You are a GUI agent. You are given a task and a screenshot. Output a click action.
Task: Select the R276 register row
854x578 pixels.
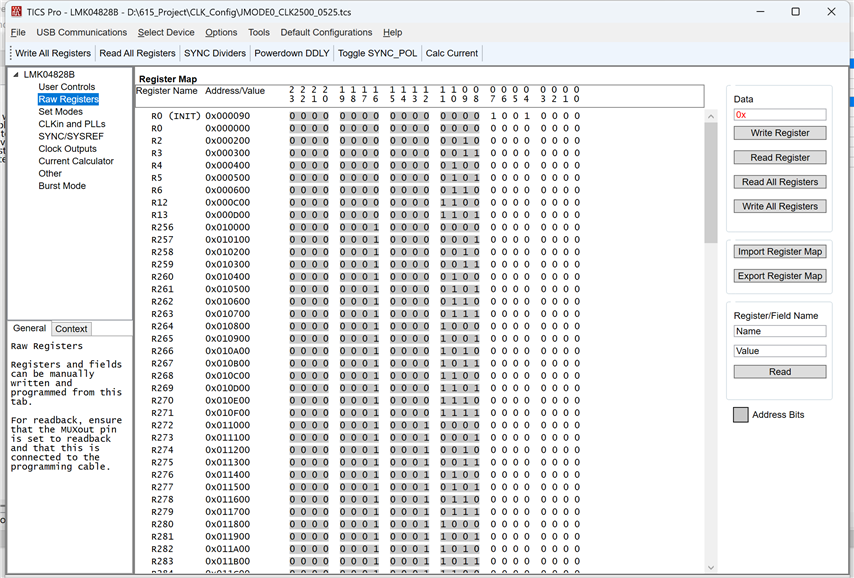[162, 475]
